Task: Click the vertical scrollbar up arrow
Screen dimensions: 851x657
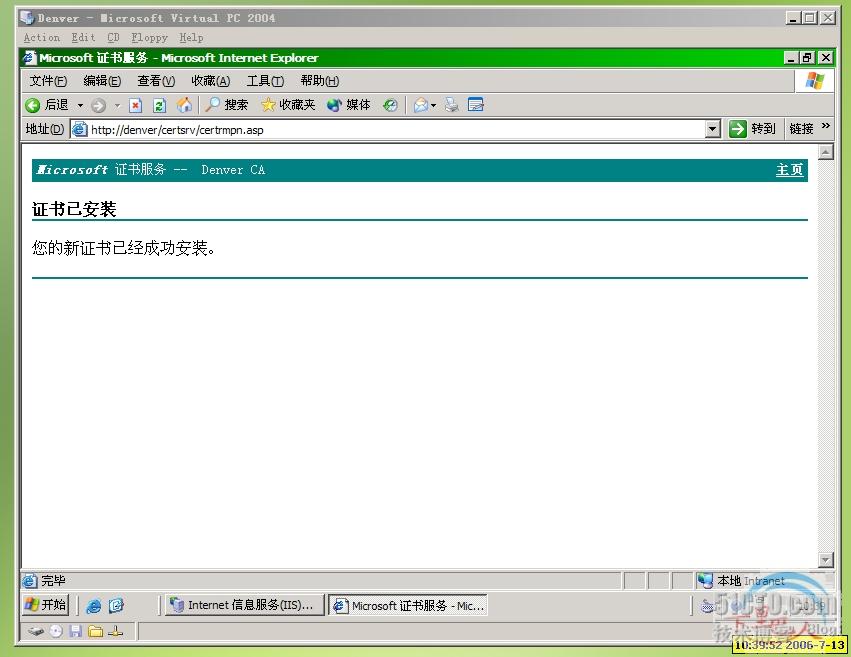Action: 825,152
